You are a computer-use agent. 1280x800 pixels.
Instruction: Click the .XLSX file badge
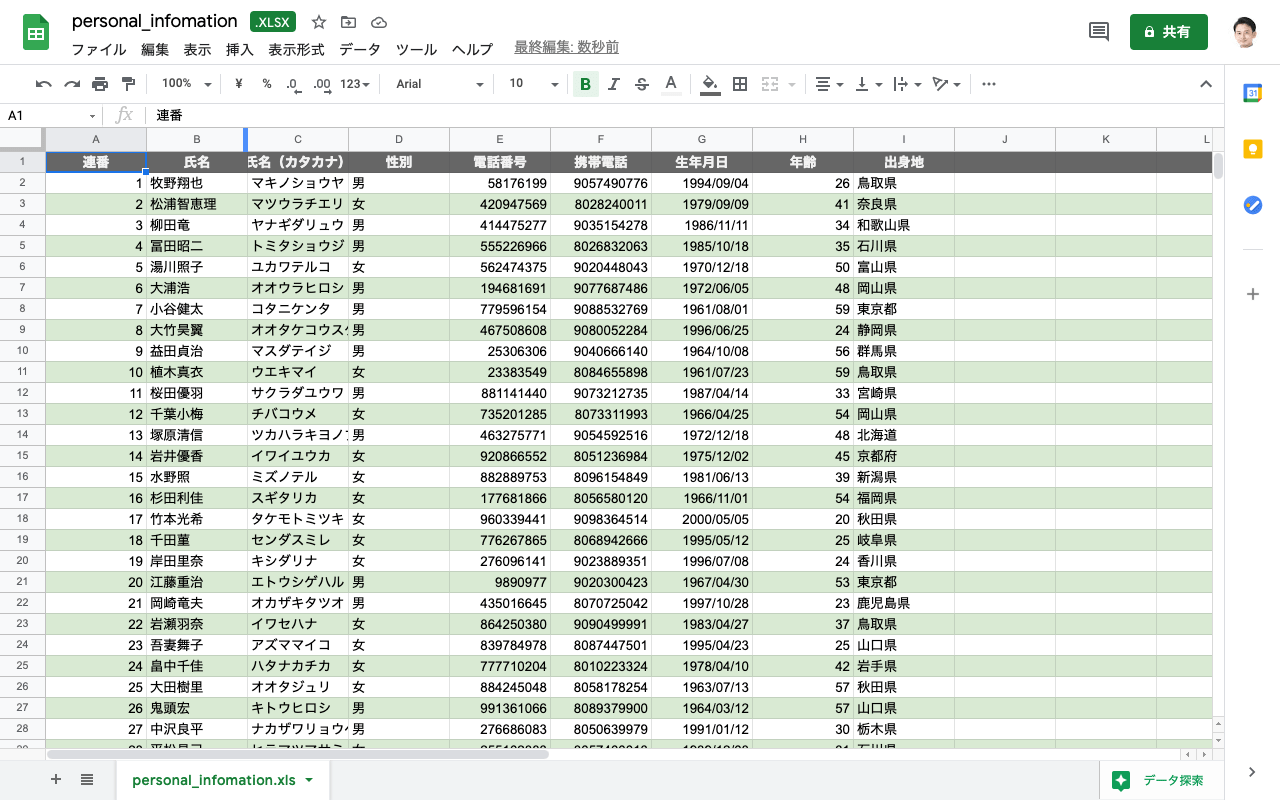(x=273, y=22)
